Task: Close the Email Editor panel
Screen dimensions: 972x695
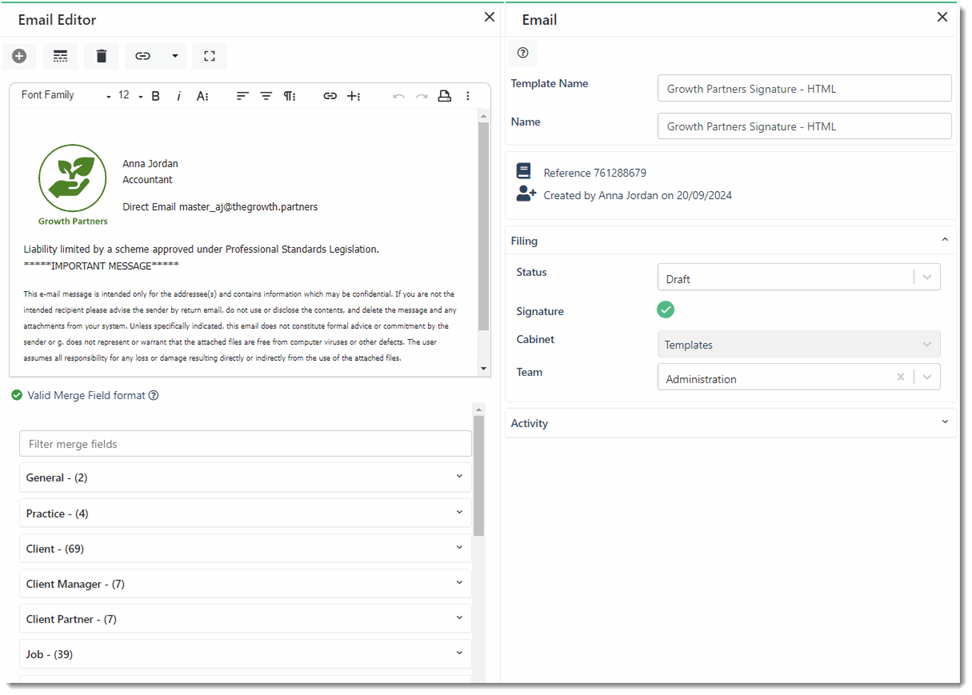Action: click(489, 17)
